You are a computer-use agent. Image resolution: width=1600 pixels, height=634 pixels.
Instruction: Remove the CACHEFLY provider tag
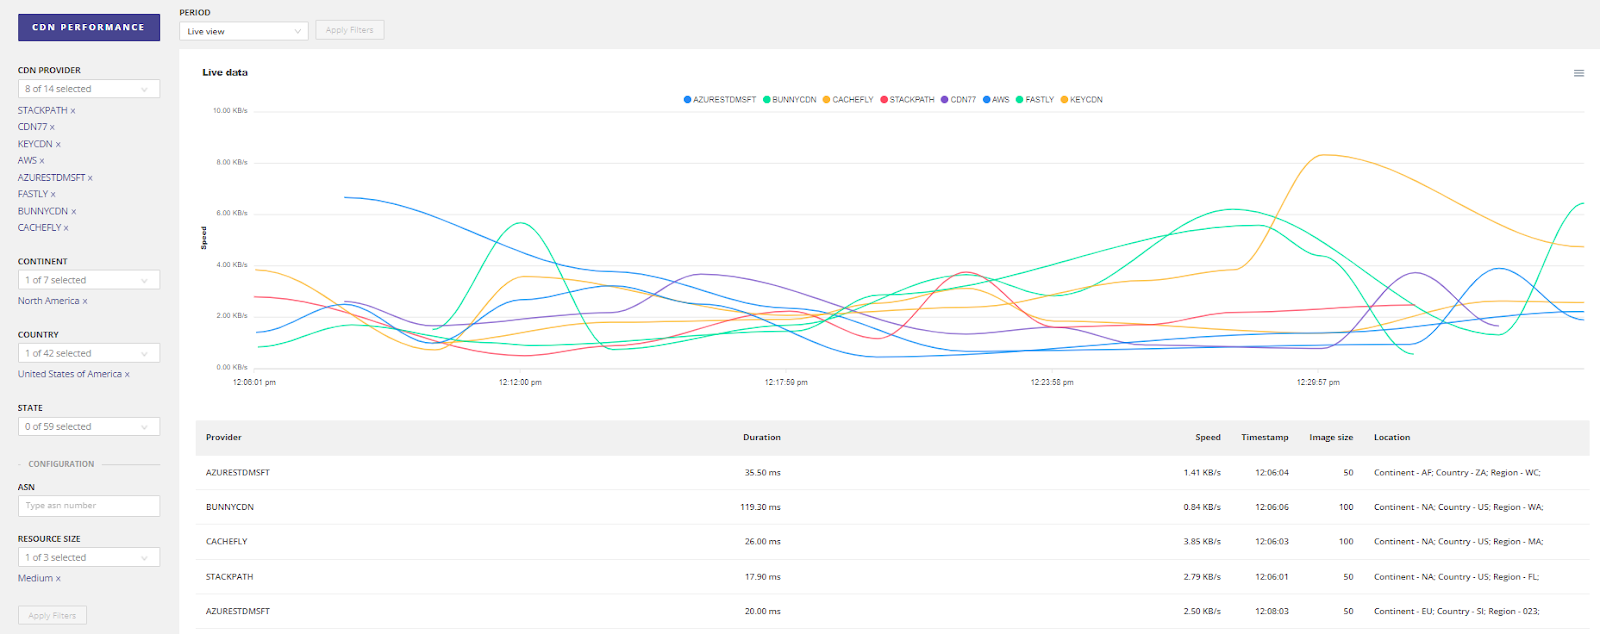(66, 228)
